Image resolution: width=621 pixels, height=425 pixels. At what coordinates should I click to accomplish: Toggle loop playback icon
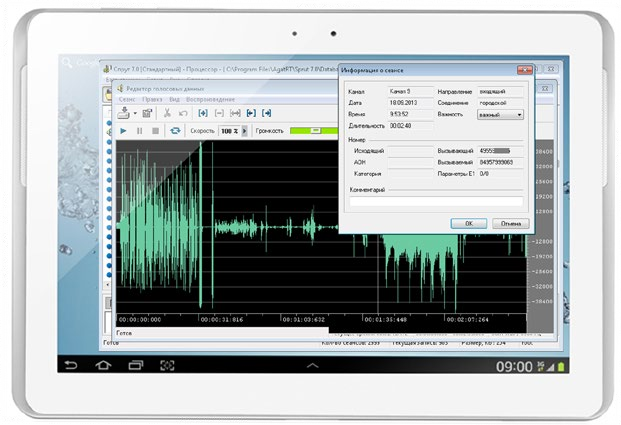[x=175, y=131]
